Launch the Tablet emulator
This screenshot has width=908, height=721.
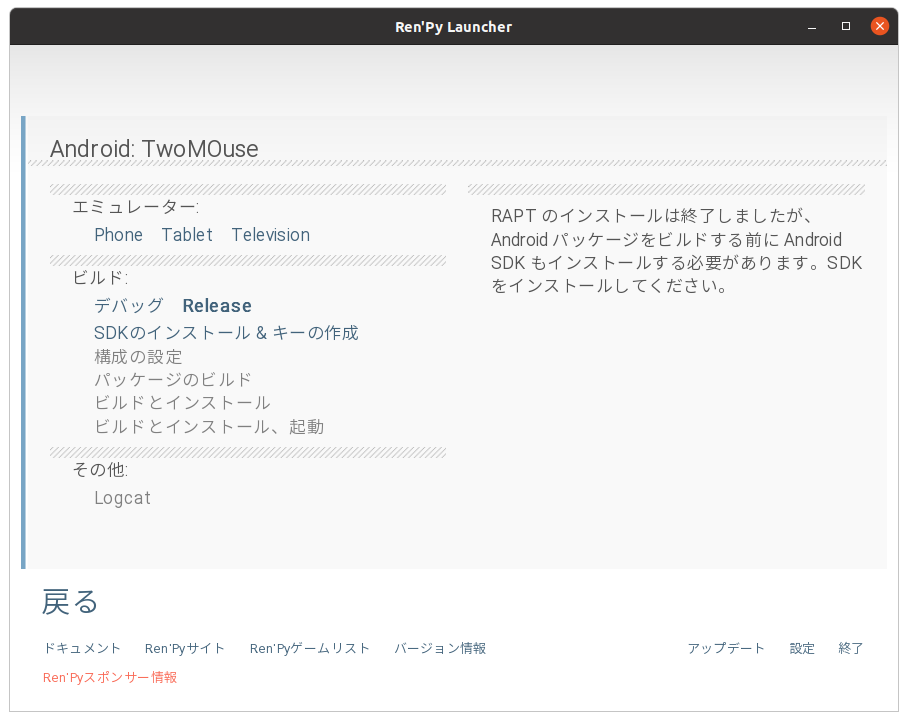186,235
